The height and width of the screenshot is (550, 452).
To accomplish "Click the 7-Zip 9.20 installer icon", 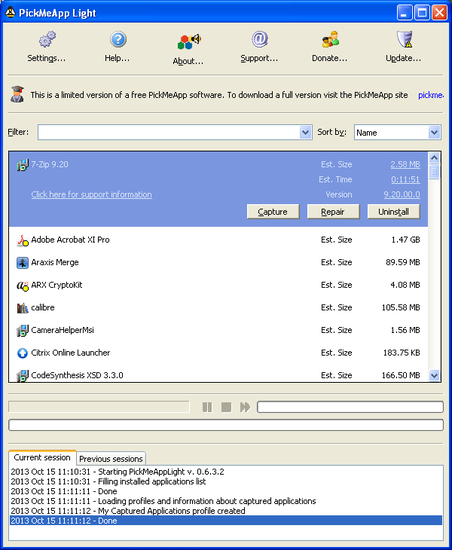I will click(22, 165).
